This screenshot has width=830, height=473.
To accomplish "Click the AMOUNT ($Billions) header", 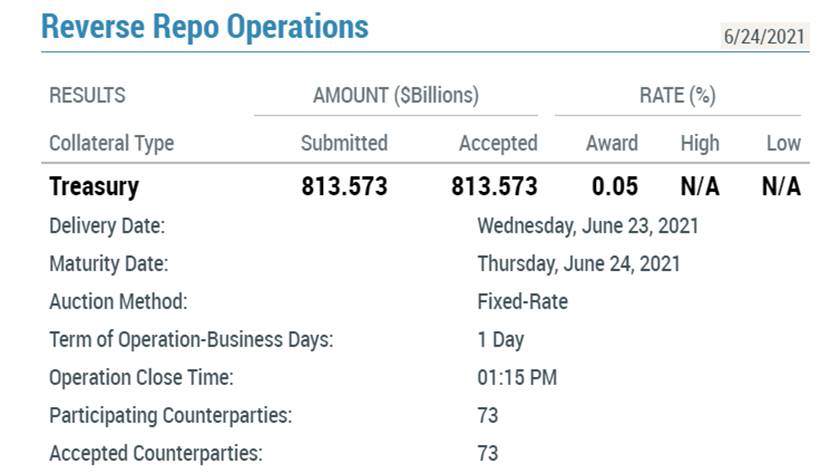I will [x=396, y=96].
